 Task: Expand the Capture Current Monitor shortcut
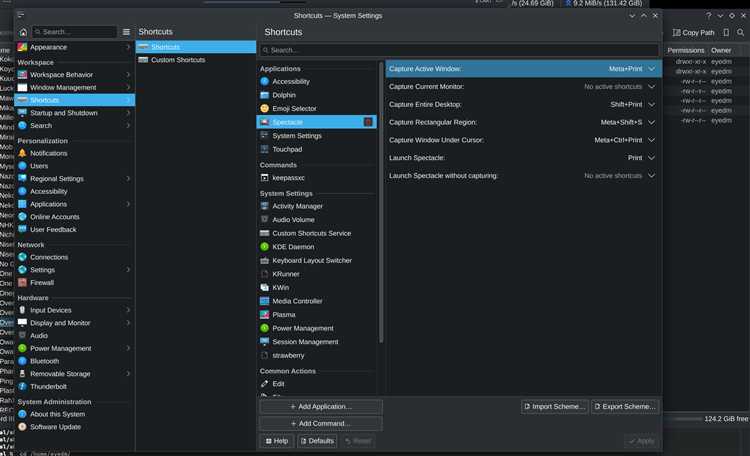(x=651, y=87)
